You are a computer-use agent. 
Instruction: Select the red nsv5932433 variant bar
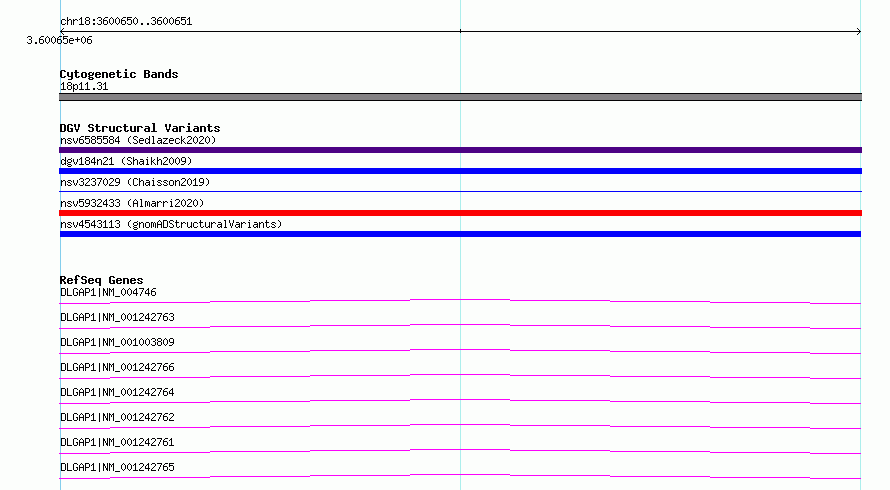coord(460,213)
